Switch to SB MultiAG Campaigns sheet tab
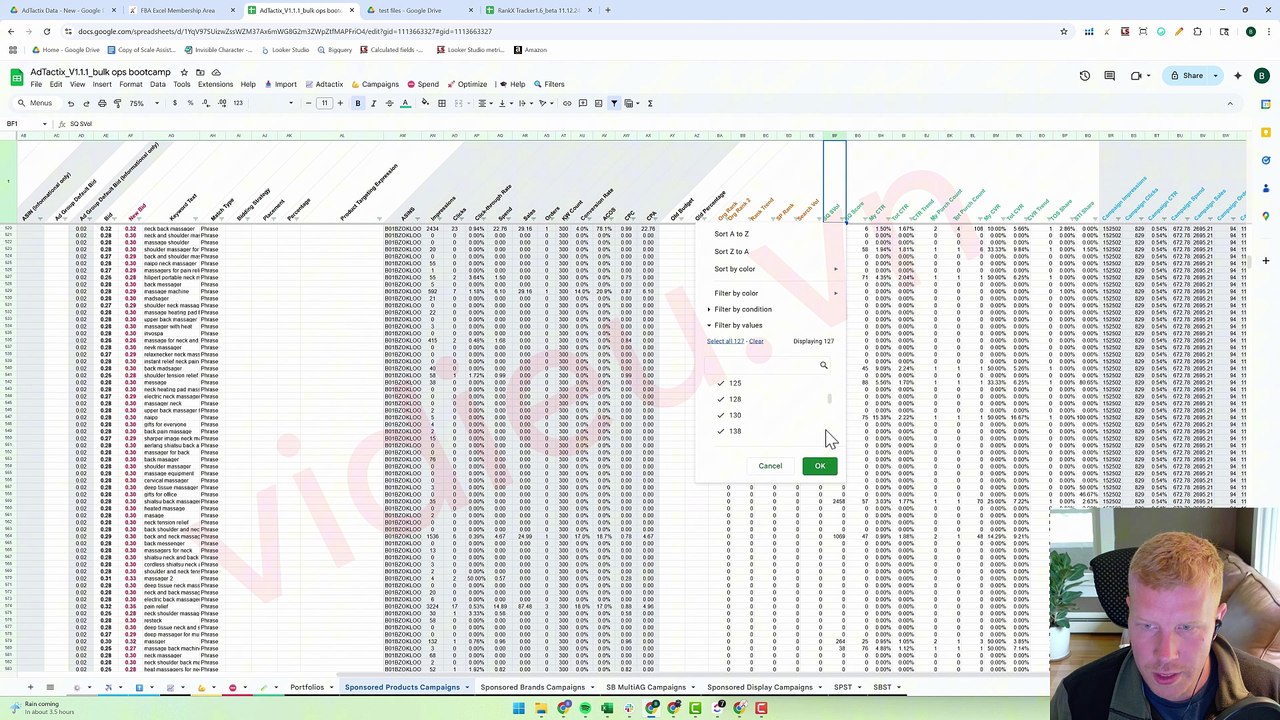The image size is (1280, 720). point(646,687)
